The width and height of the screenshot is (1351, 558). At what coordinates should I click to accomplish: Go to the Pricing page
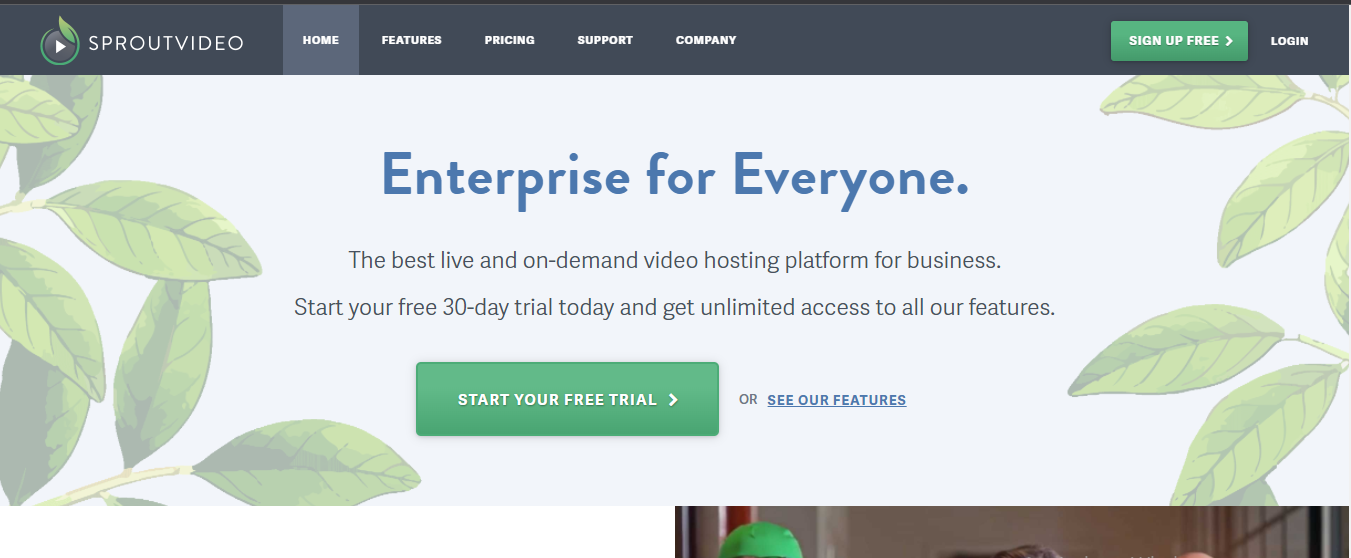coord(510,40)
